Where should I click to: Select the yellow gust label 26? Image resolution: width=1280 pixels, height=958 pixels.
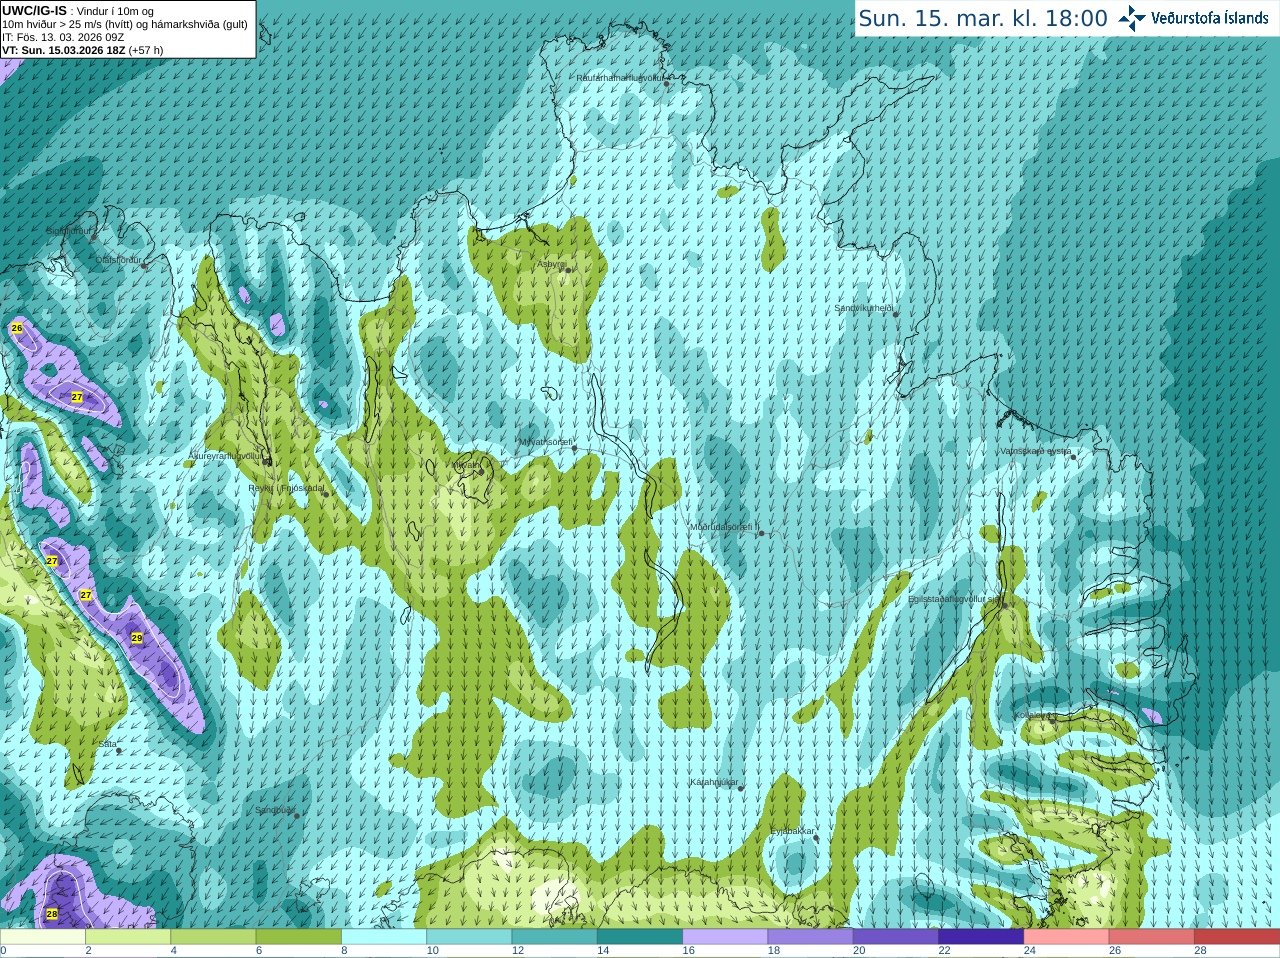coord(17,328)
